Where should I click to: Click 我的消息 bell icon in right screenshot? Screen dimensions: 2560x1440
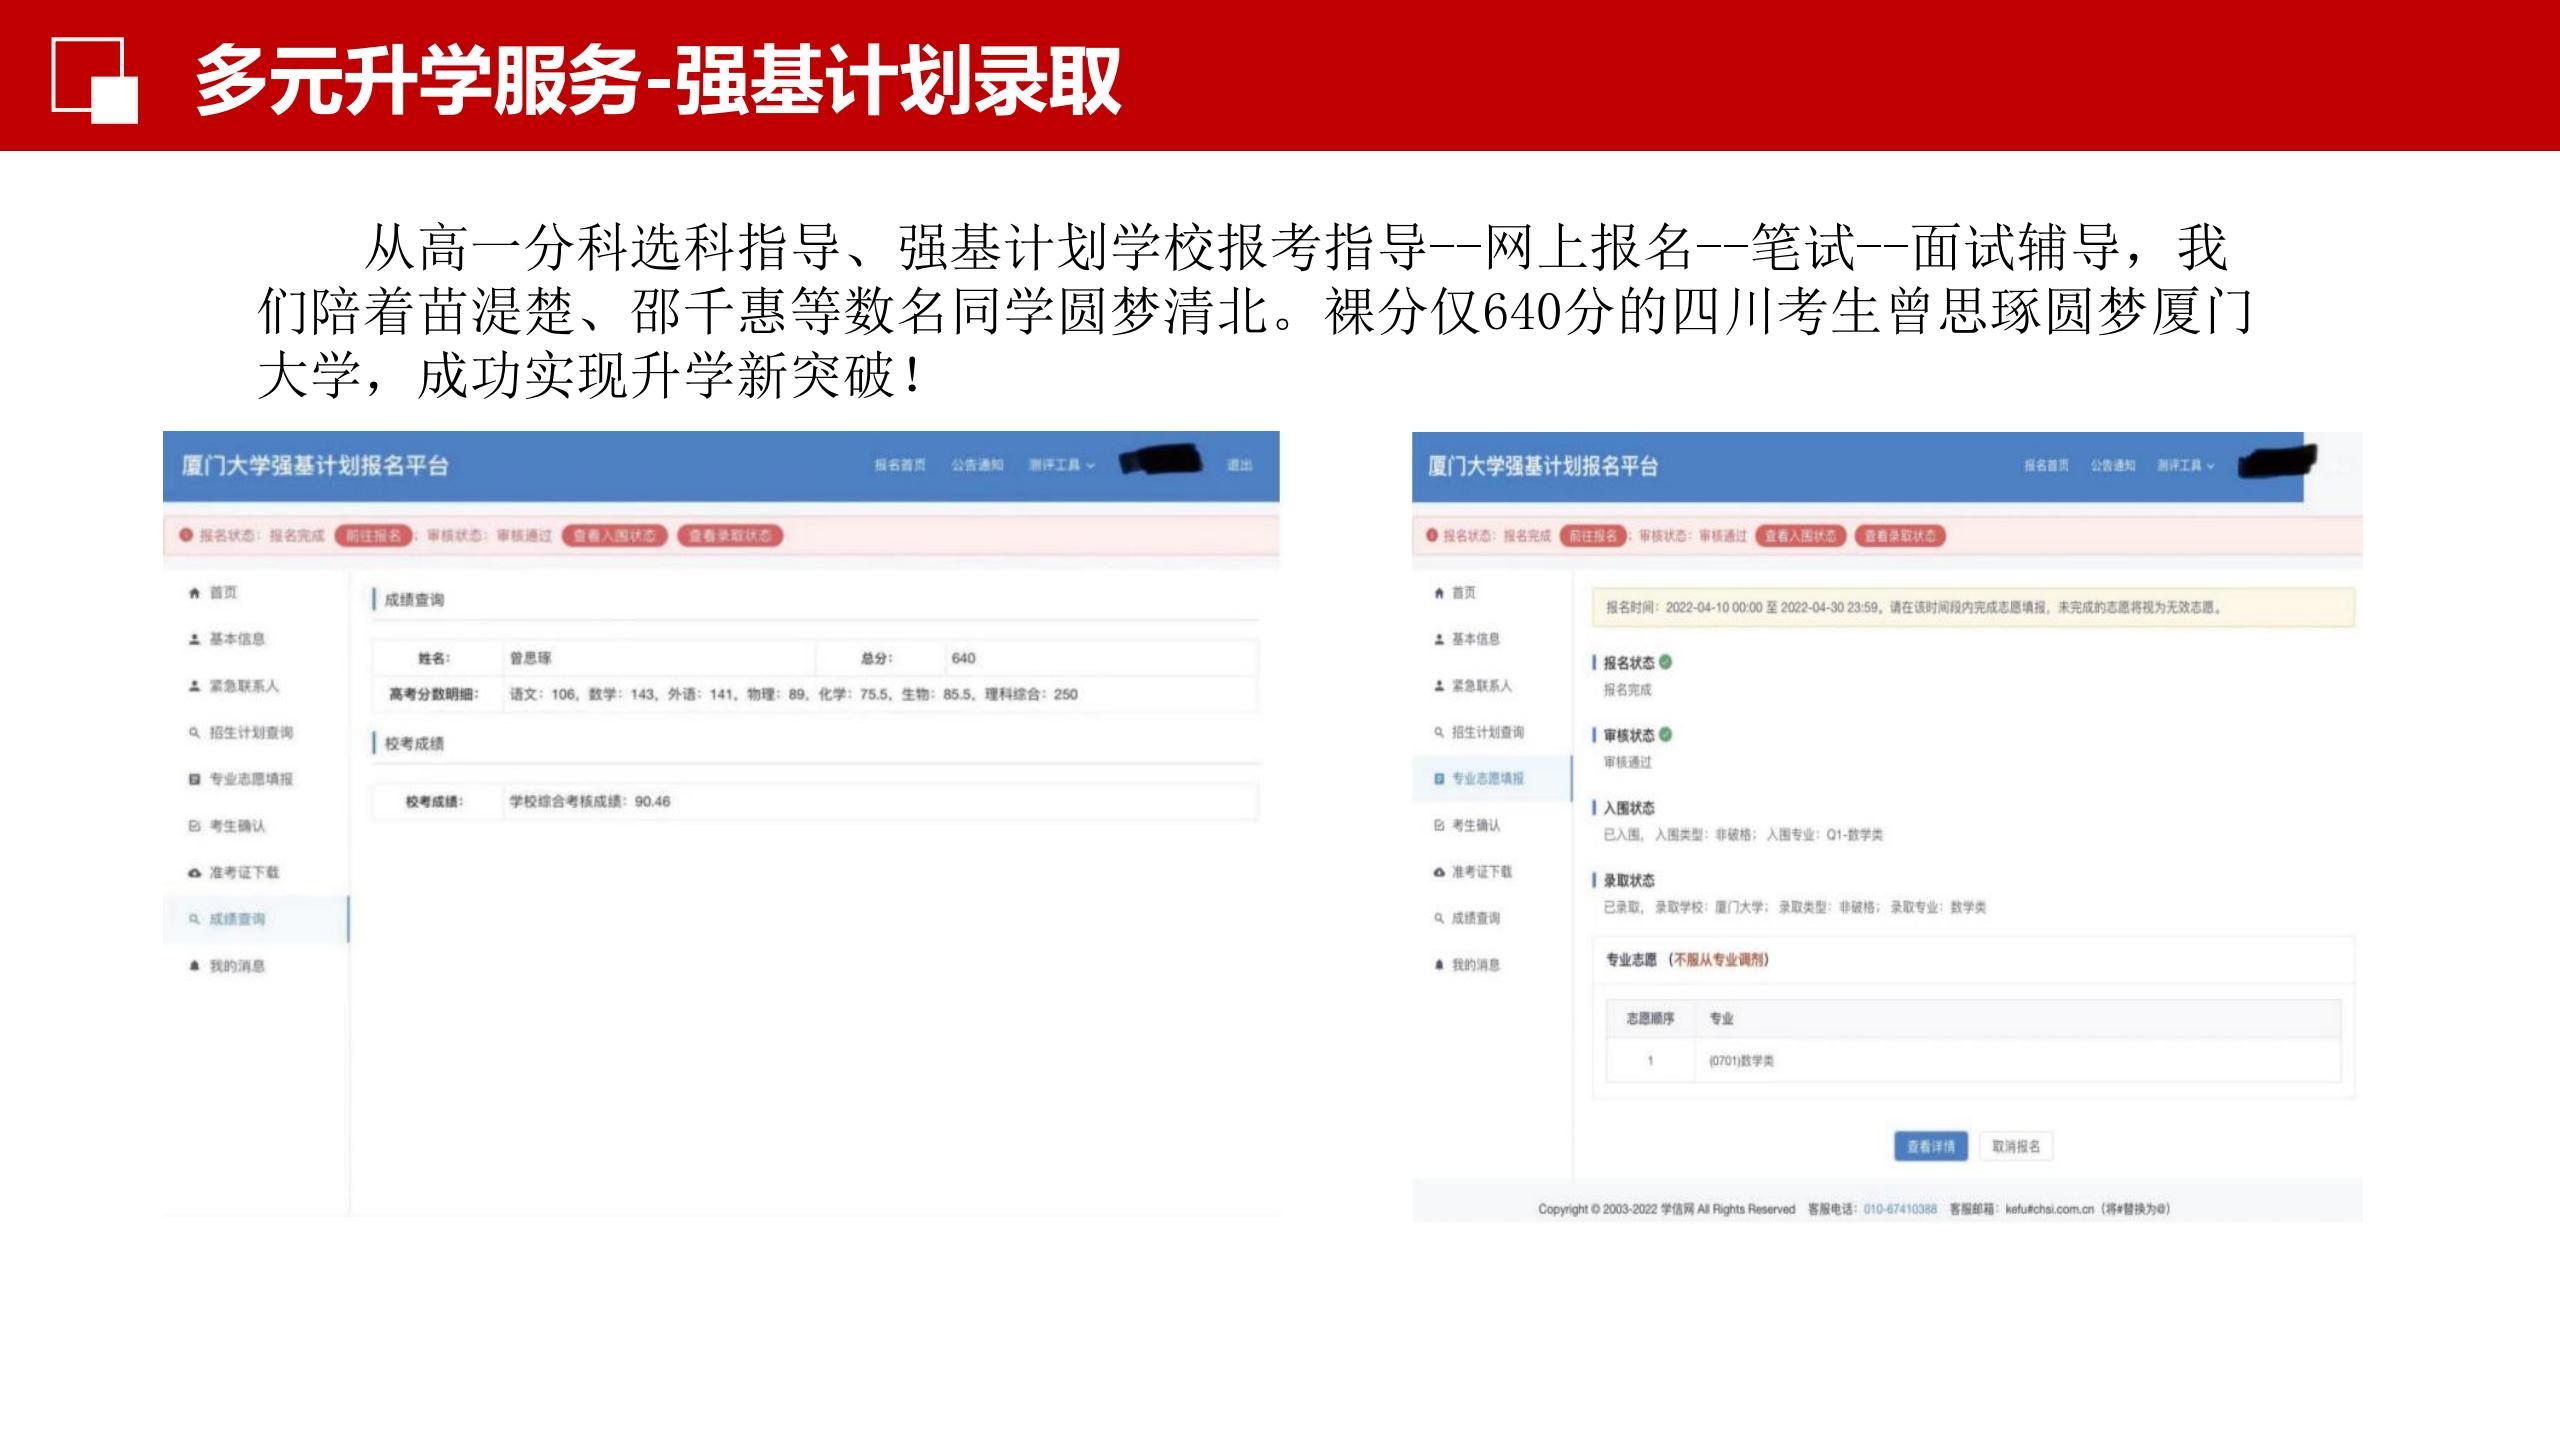pos(1439,965)
